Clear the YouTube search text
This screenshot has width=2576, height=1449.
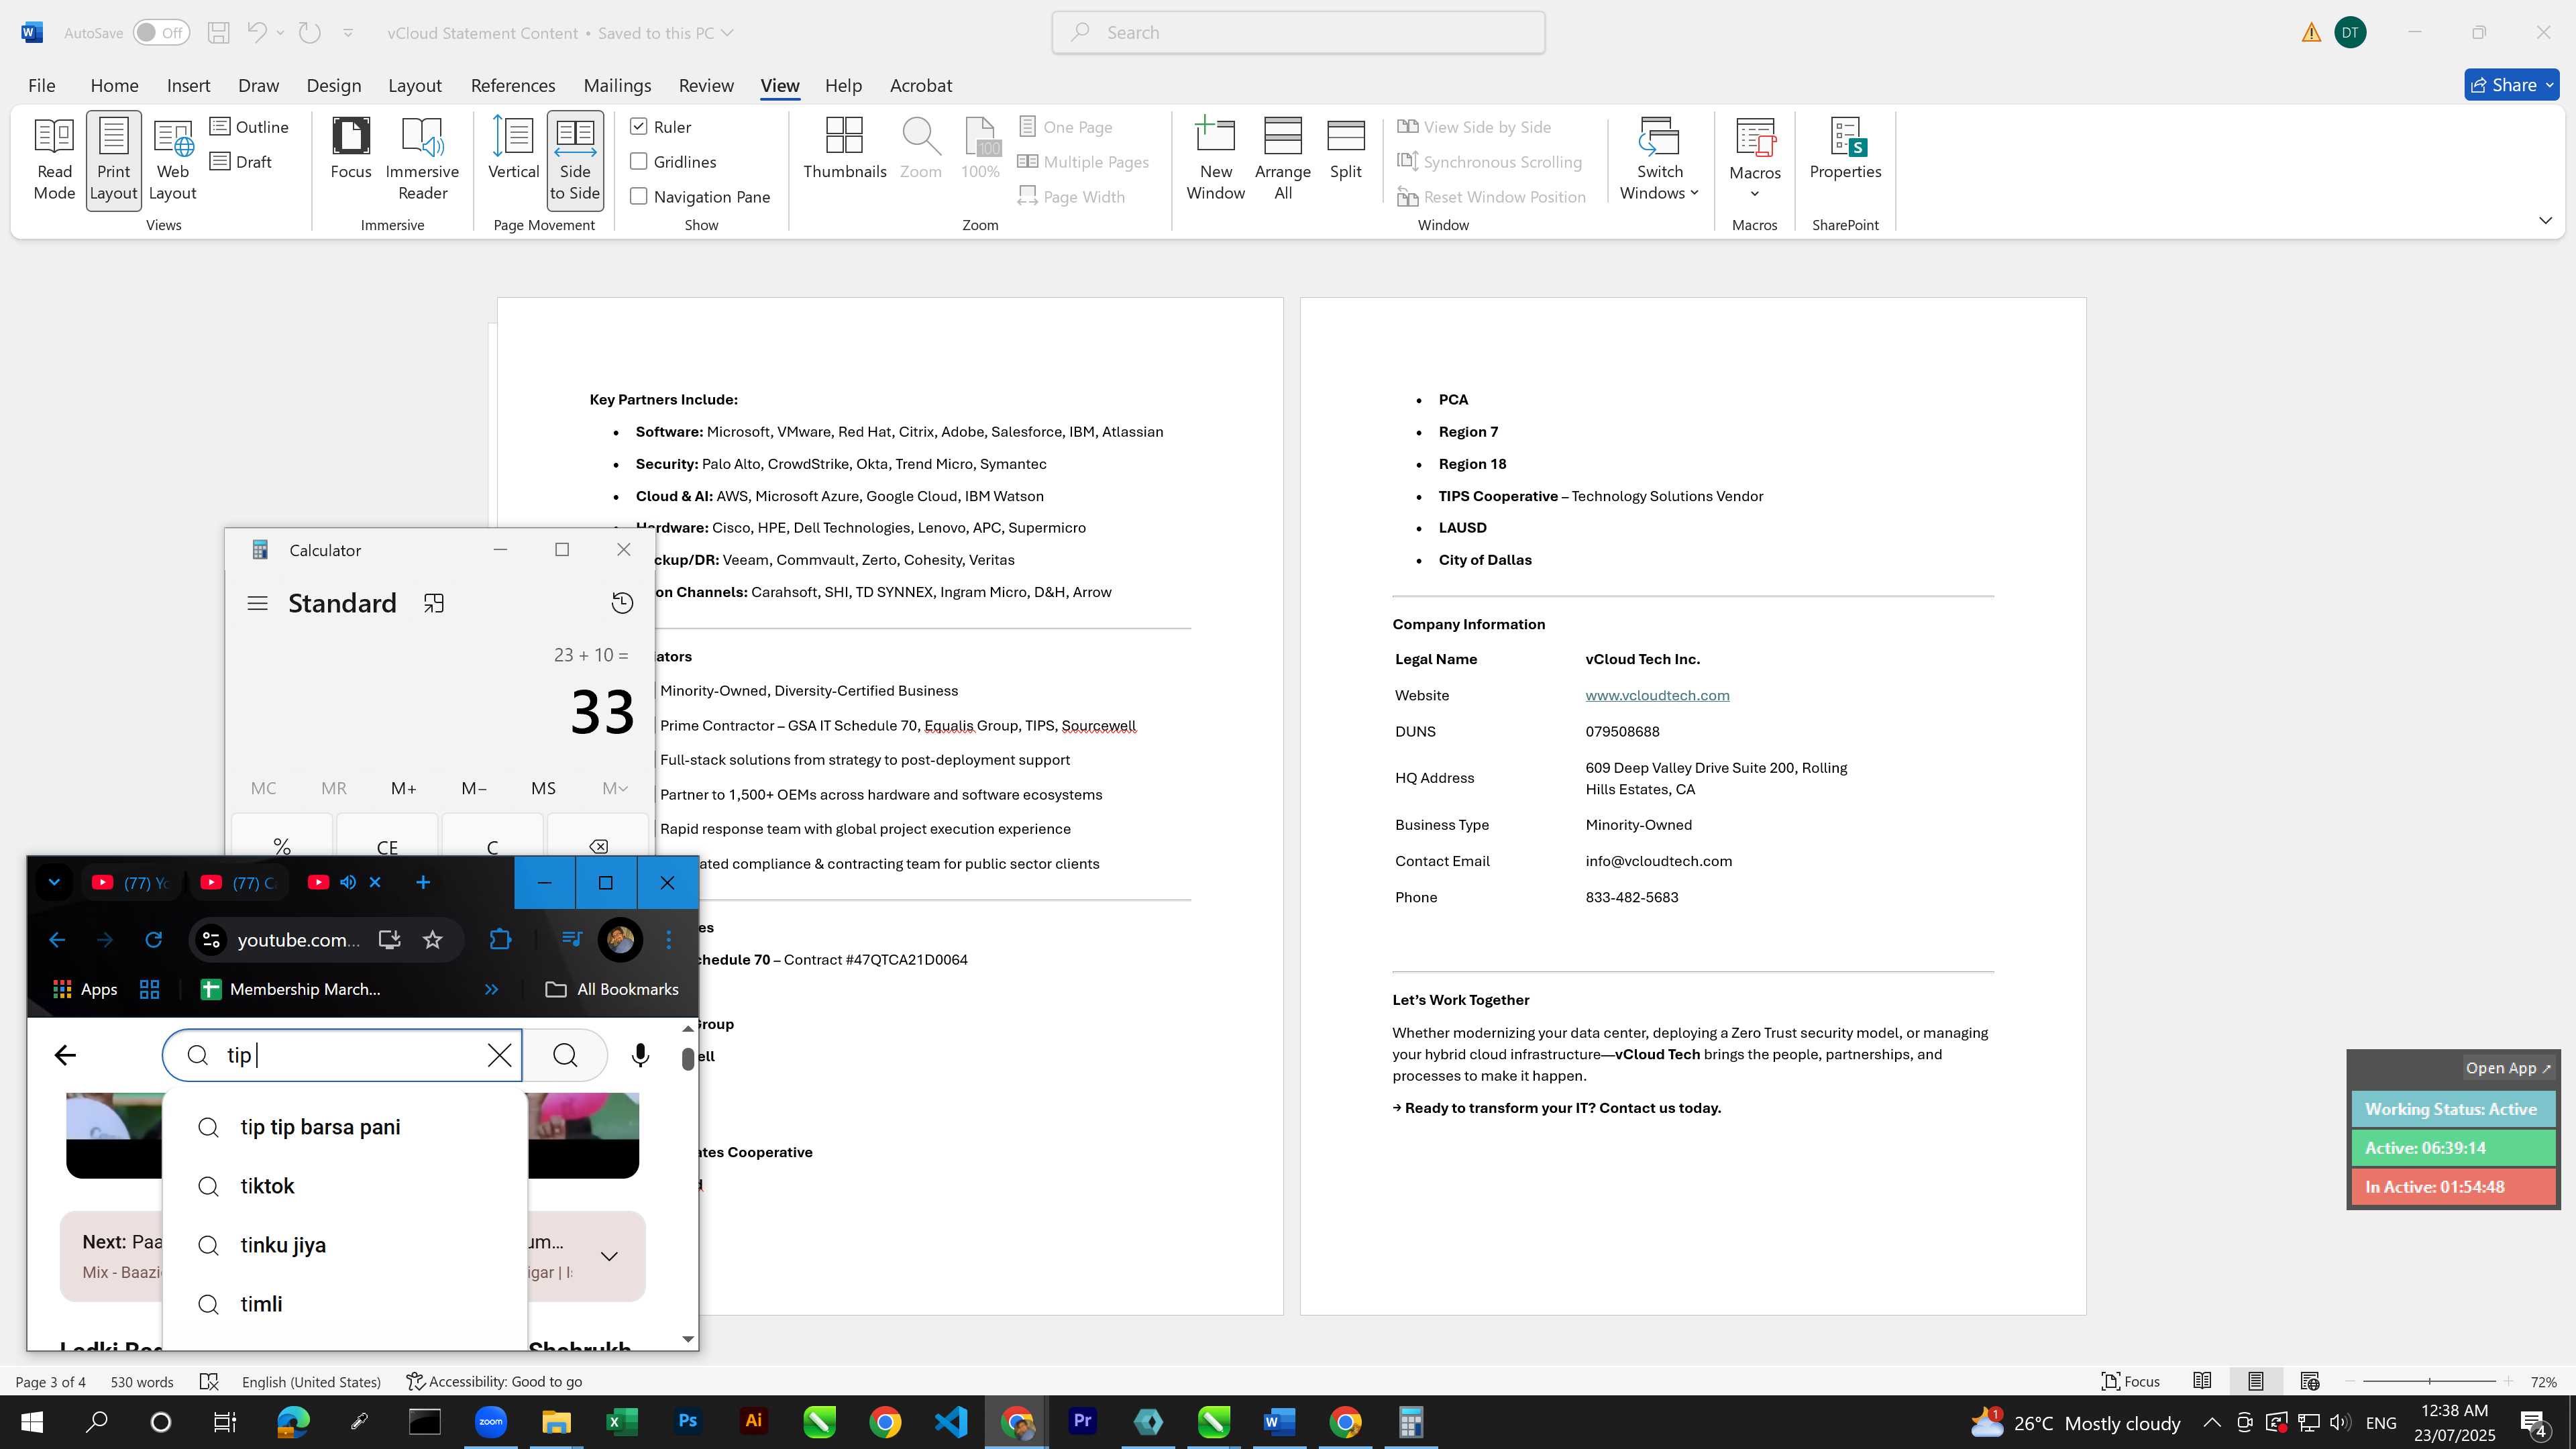pyautogui.click(x=499, y=1055)
